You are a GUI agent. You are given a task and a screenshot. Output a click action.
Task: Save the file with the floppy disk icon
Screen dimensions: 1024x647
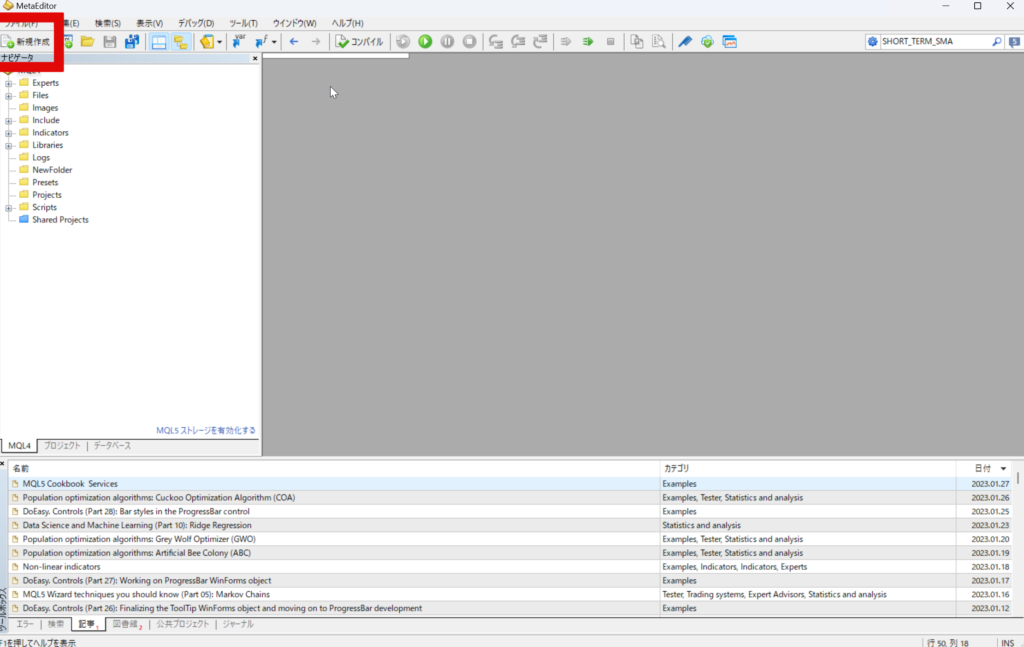tap(110, 42)
